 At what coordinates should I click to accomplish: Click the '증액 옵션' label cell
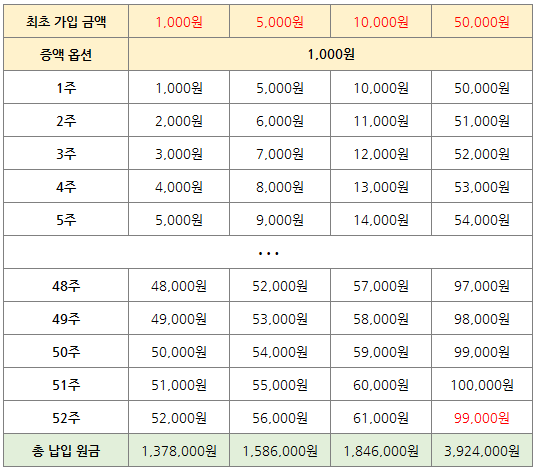tap(66, 54)
